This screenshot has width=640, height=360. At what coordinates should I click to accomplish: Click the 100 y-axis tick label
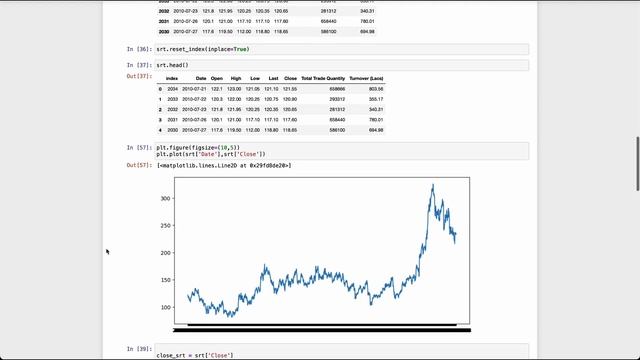click(165, 307)
